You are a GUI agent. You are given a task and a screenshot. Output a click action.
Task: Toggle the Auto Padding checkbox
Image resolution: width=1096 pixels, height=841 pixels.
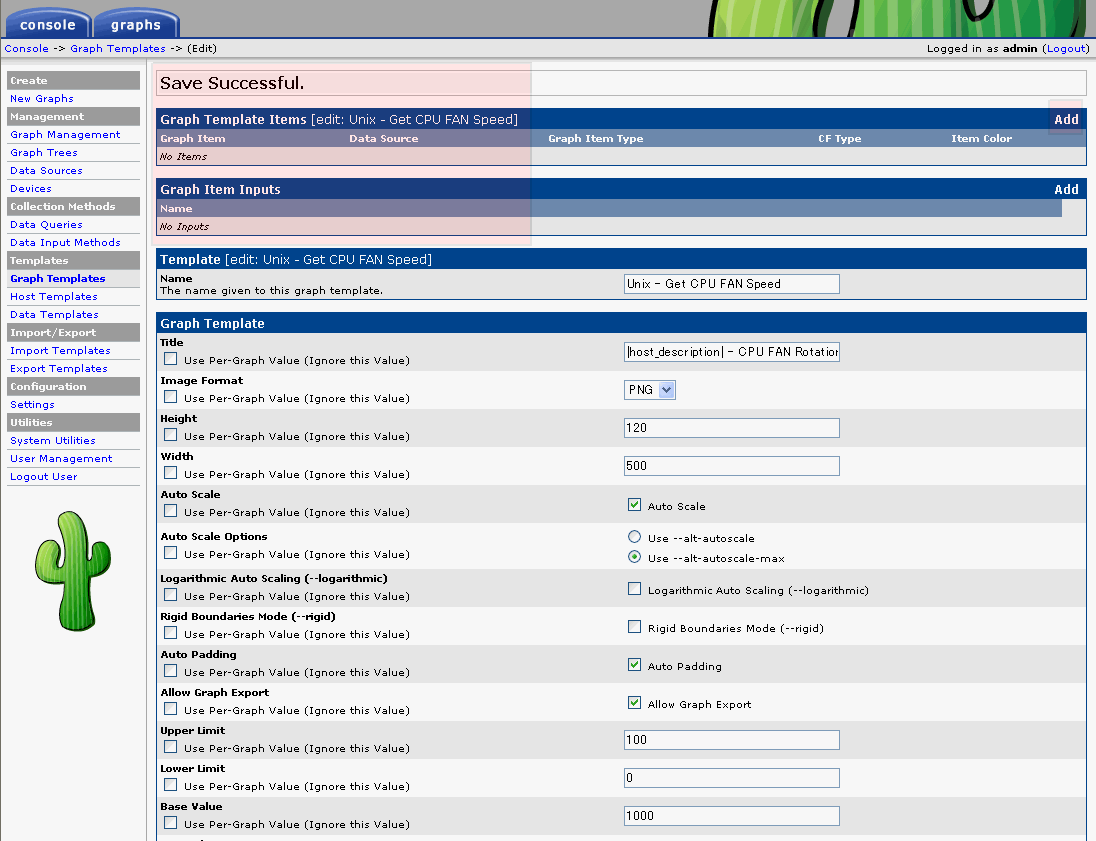pos(634,665)
